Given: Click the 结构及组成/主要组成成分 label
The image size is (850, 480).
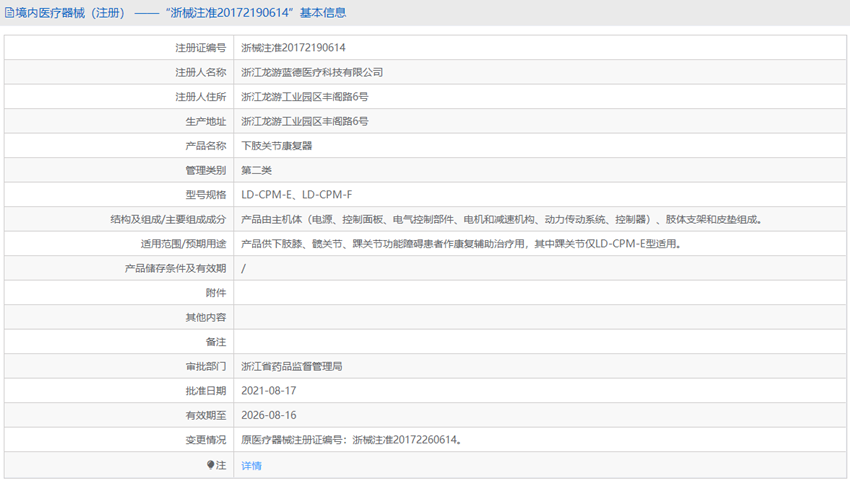Looking at the screenshot, I should [168, 219].
